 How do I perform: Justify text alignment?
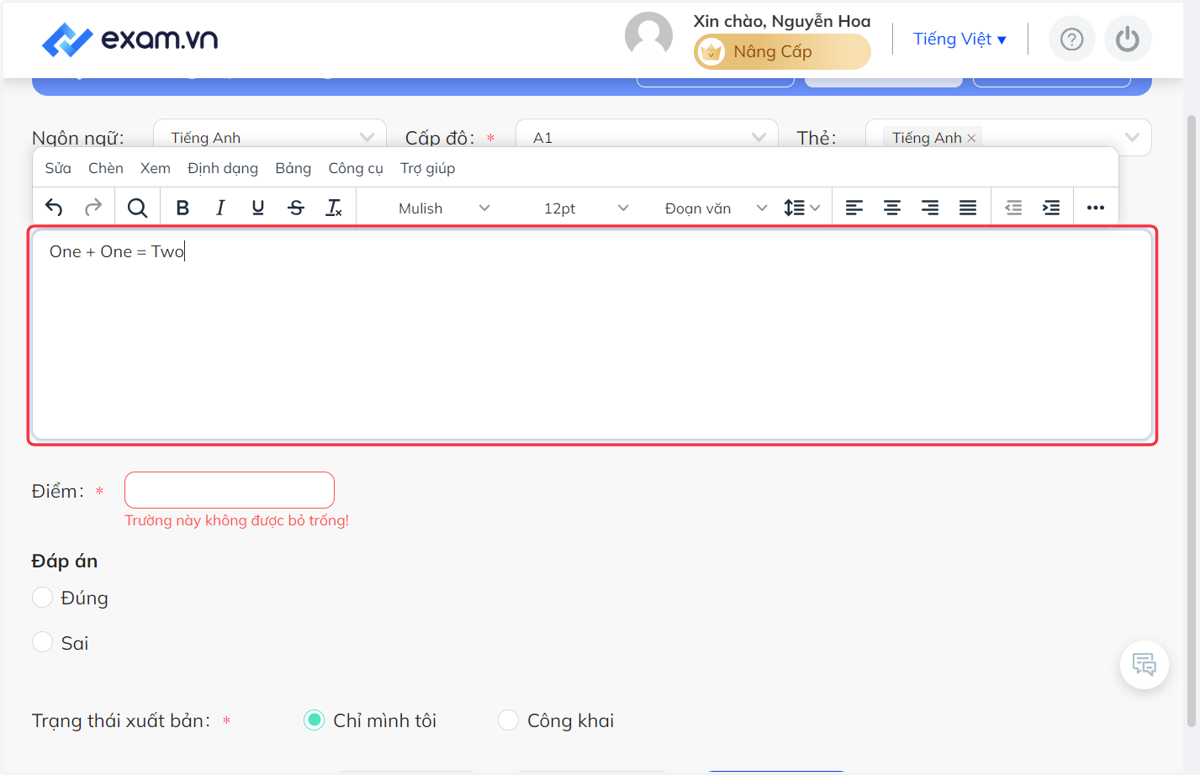coord(968,208)
